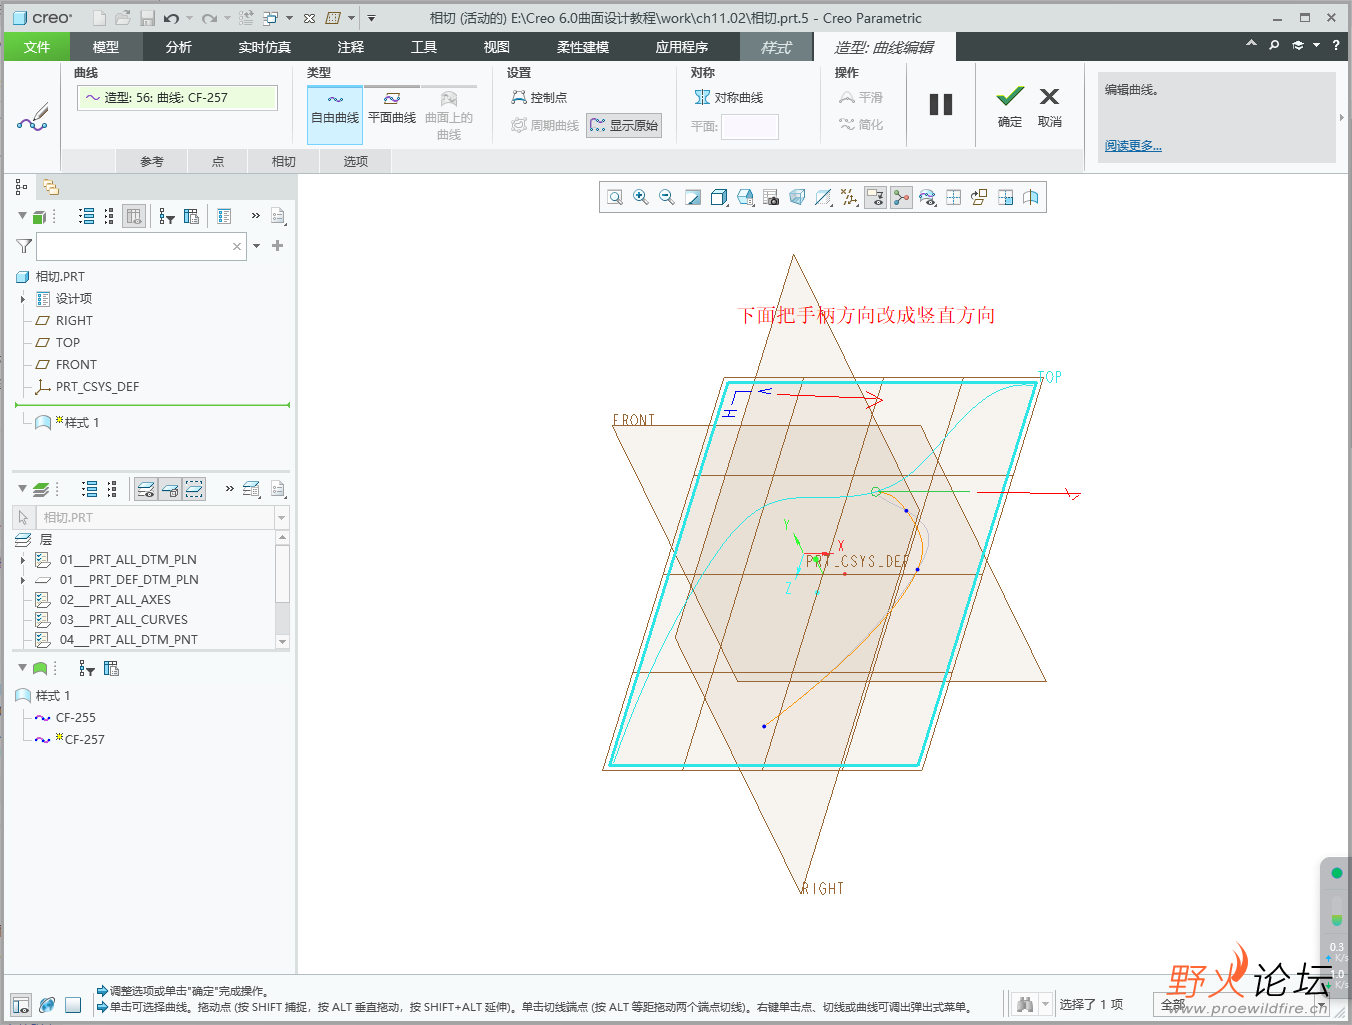Image resolution: width=1352 pixels, height=1025 pixels.
Task: Expand the 01__PRT_ALL_DTM_PLN layer
Action: click(23, 560)
